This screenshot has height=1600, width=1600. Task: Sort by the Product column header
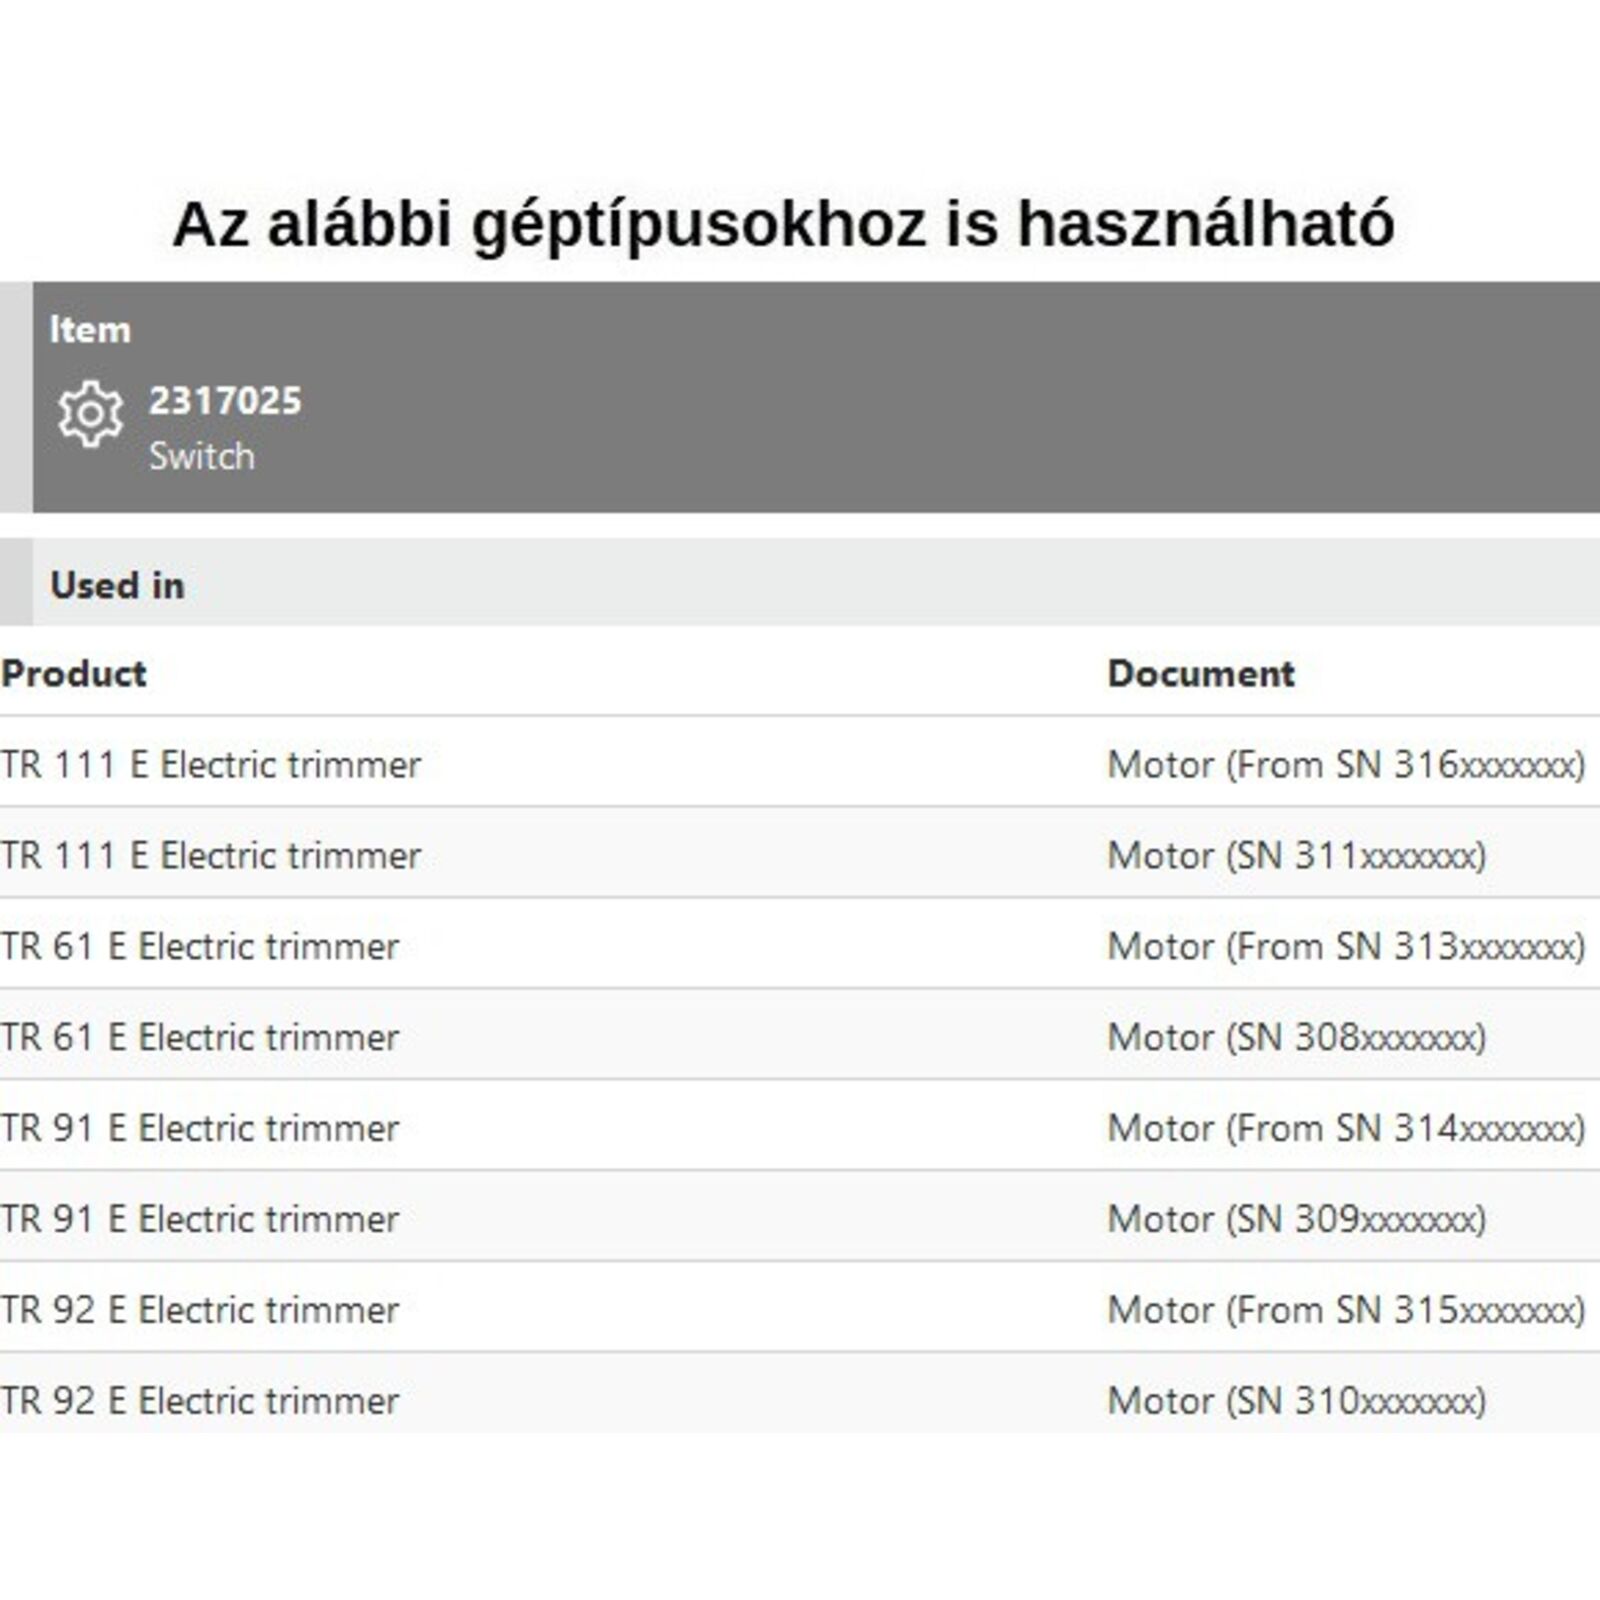[x=74, y=674]
